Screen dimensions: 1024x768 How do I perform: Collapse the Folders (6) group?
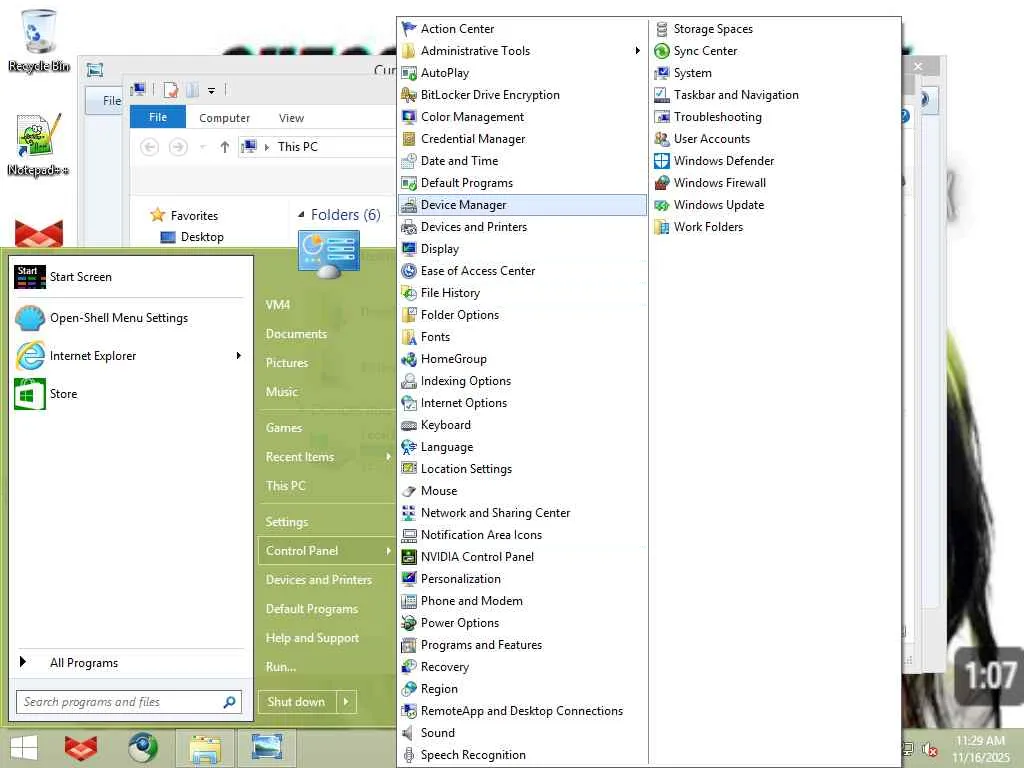pyautogui.click(x=301, y=214)
